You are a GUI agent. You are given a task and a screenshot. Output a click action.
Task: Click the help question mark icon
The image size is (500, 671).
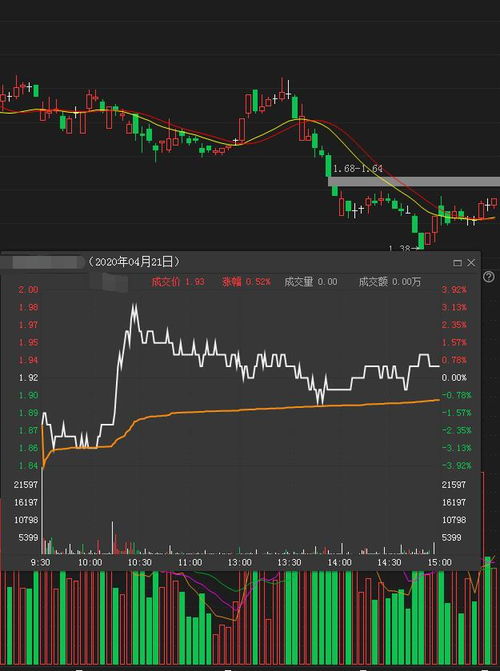(488, 277)
